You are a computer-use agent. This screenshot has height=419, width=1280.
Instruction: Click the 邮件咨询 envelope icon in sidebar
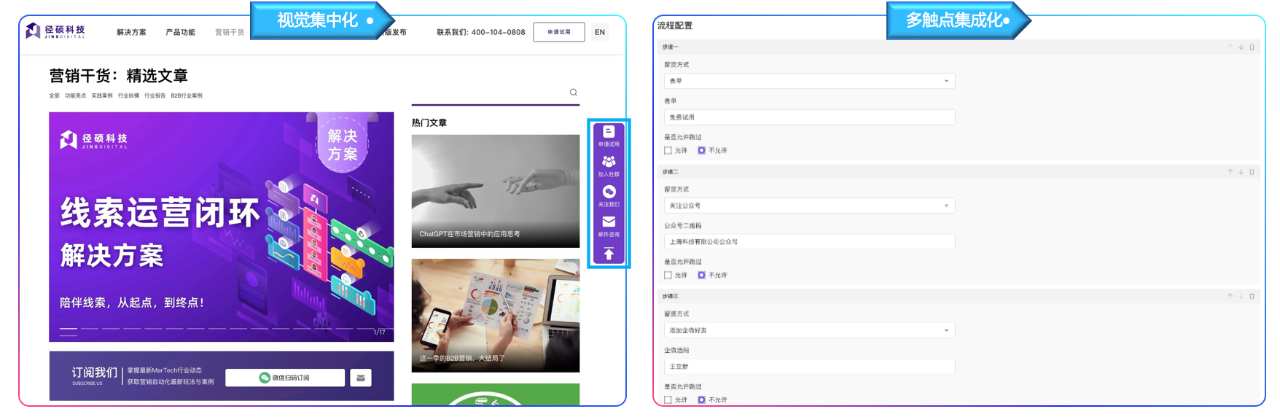608,222
